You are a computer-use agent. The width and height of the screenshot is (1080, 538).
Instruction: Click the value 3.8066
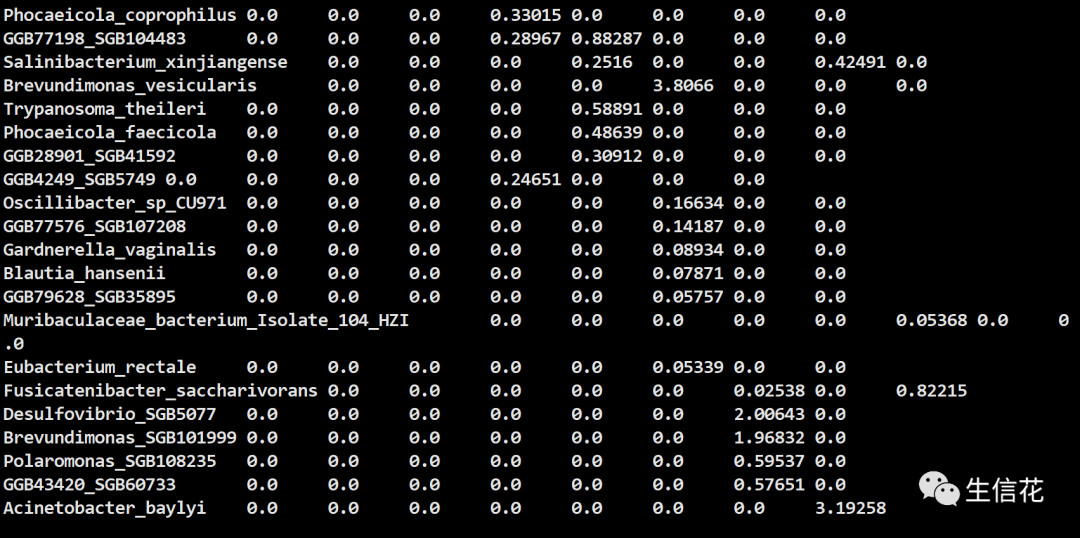click(683, 85)
